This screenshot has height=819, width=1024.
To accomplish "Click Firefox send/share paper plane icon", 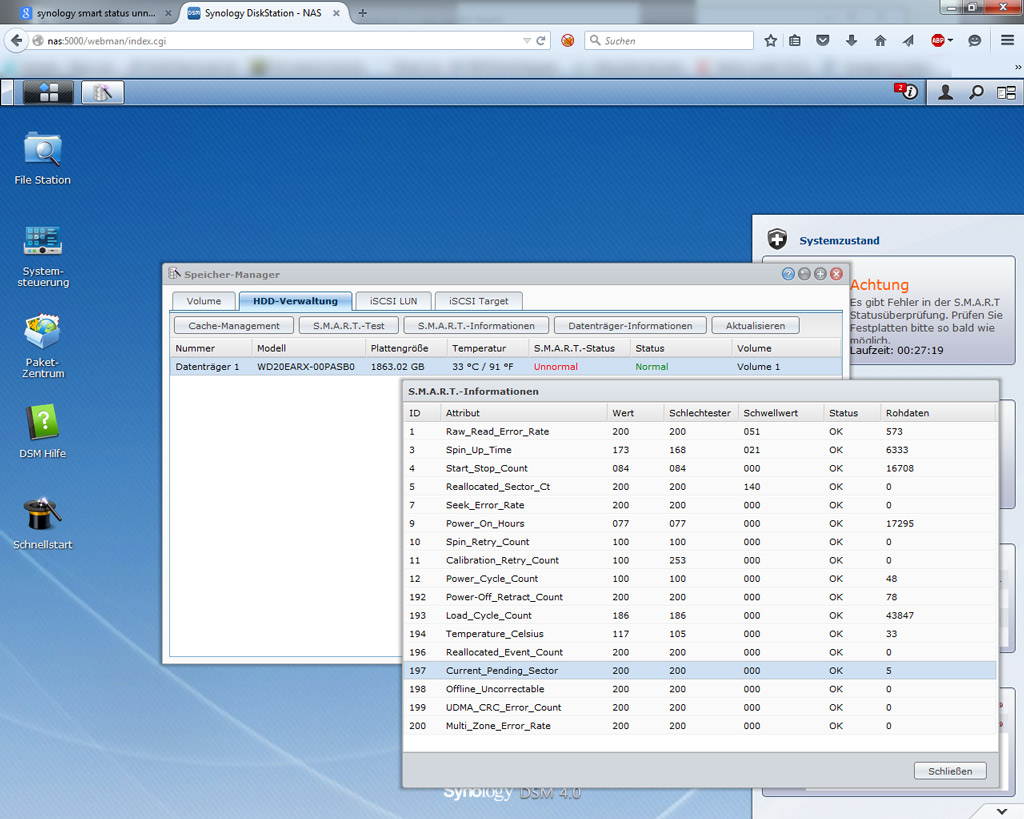I will [908, 40].
